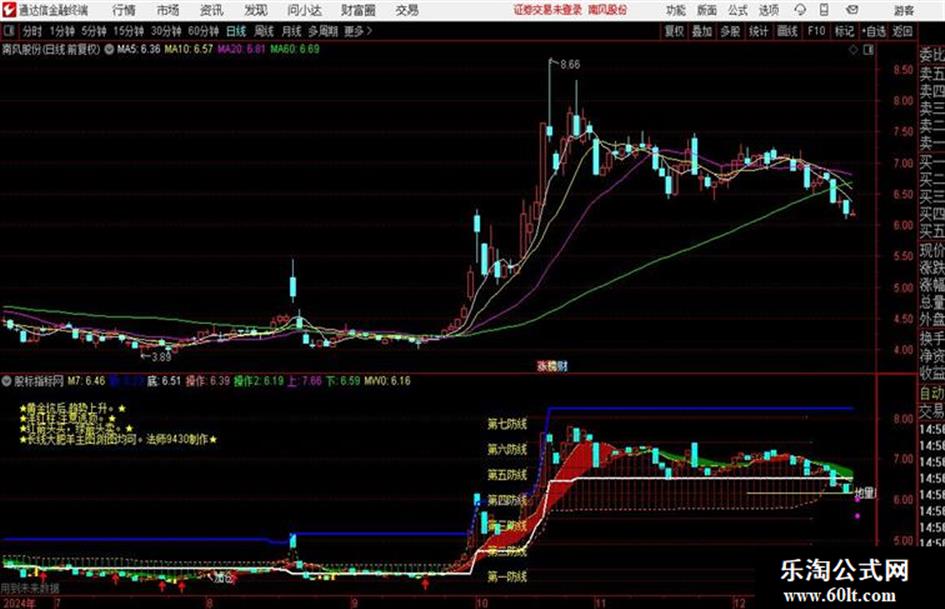Switch to 5分钟 period

[x=94, y=31]
